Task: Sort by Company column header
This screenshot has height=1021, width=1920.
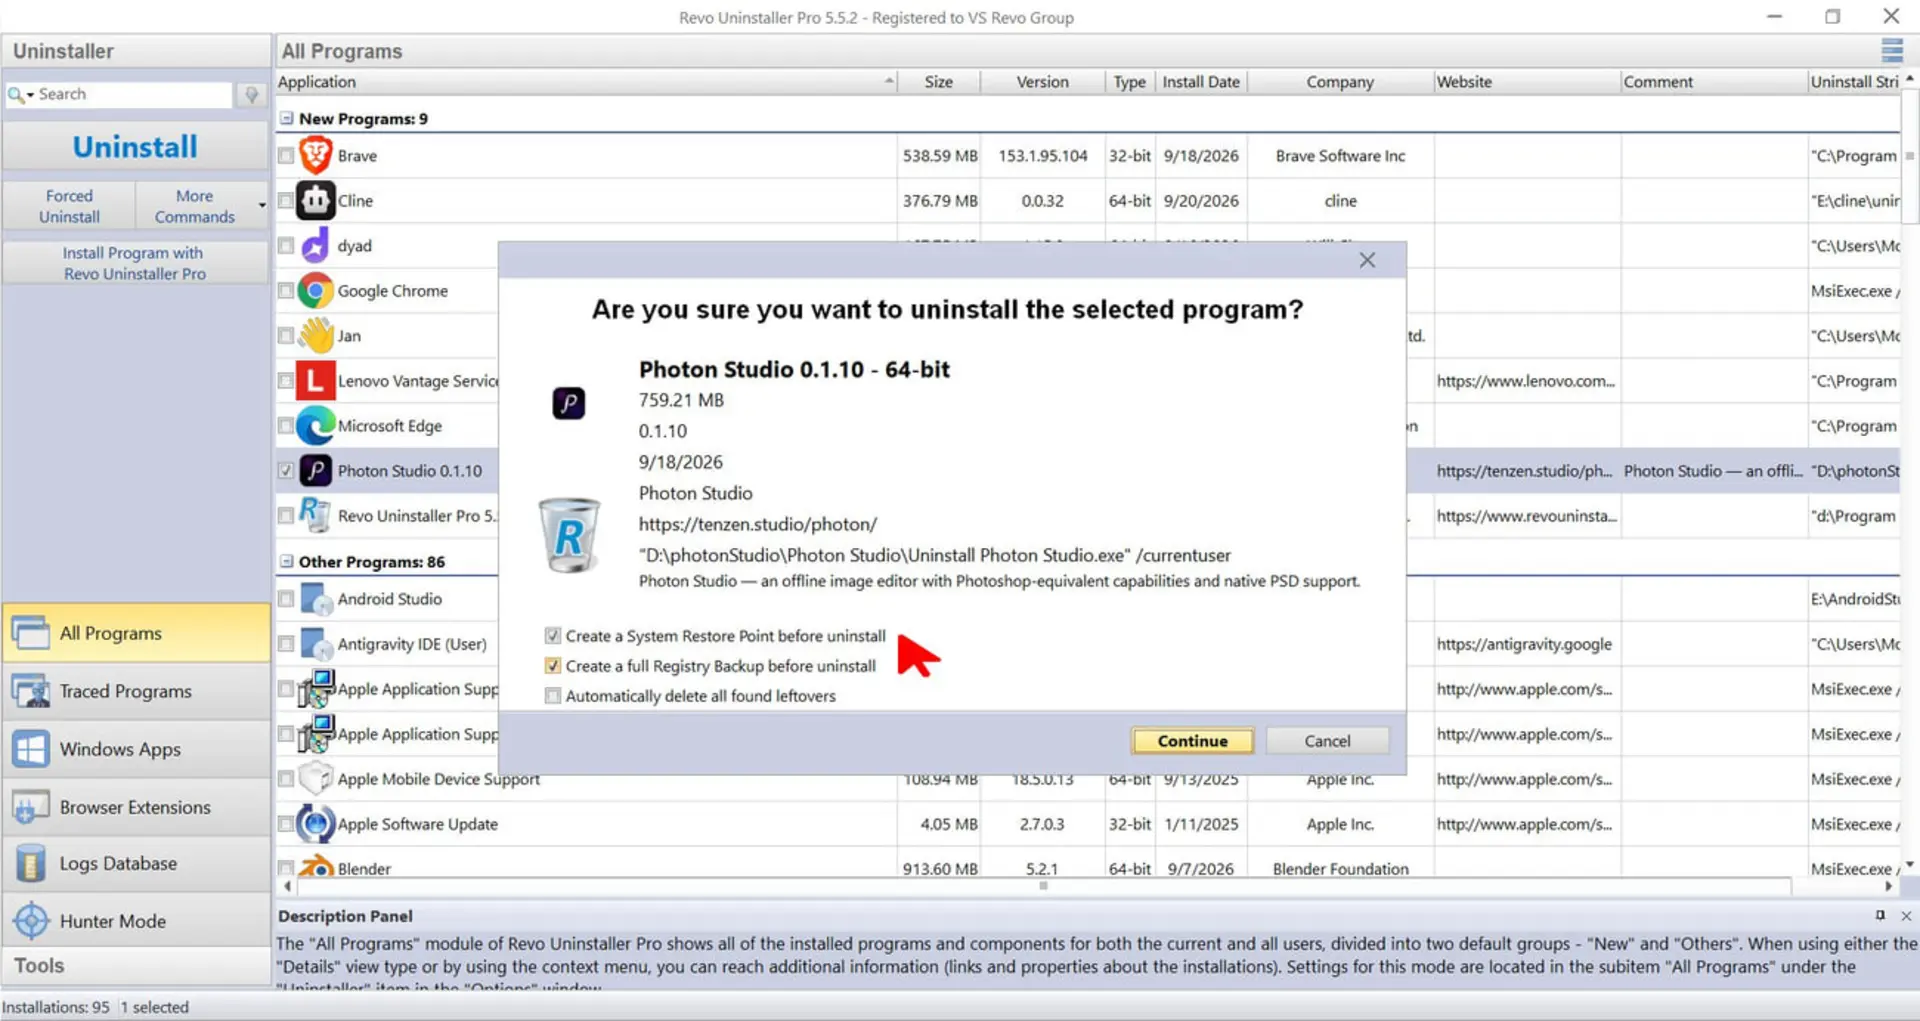Action: (1340, 82)
